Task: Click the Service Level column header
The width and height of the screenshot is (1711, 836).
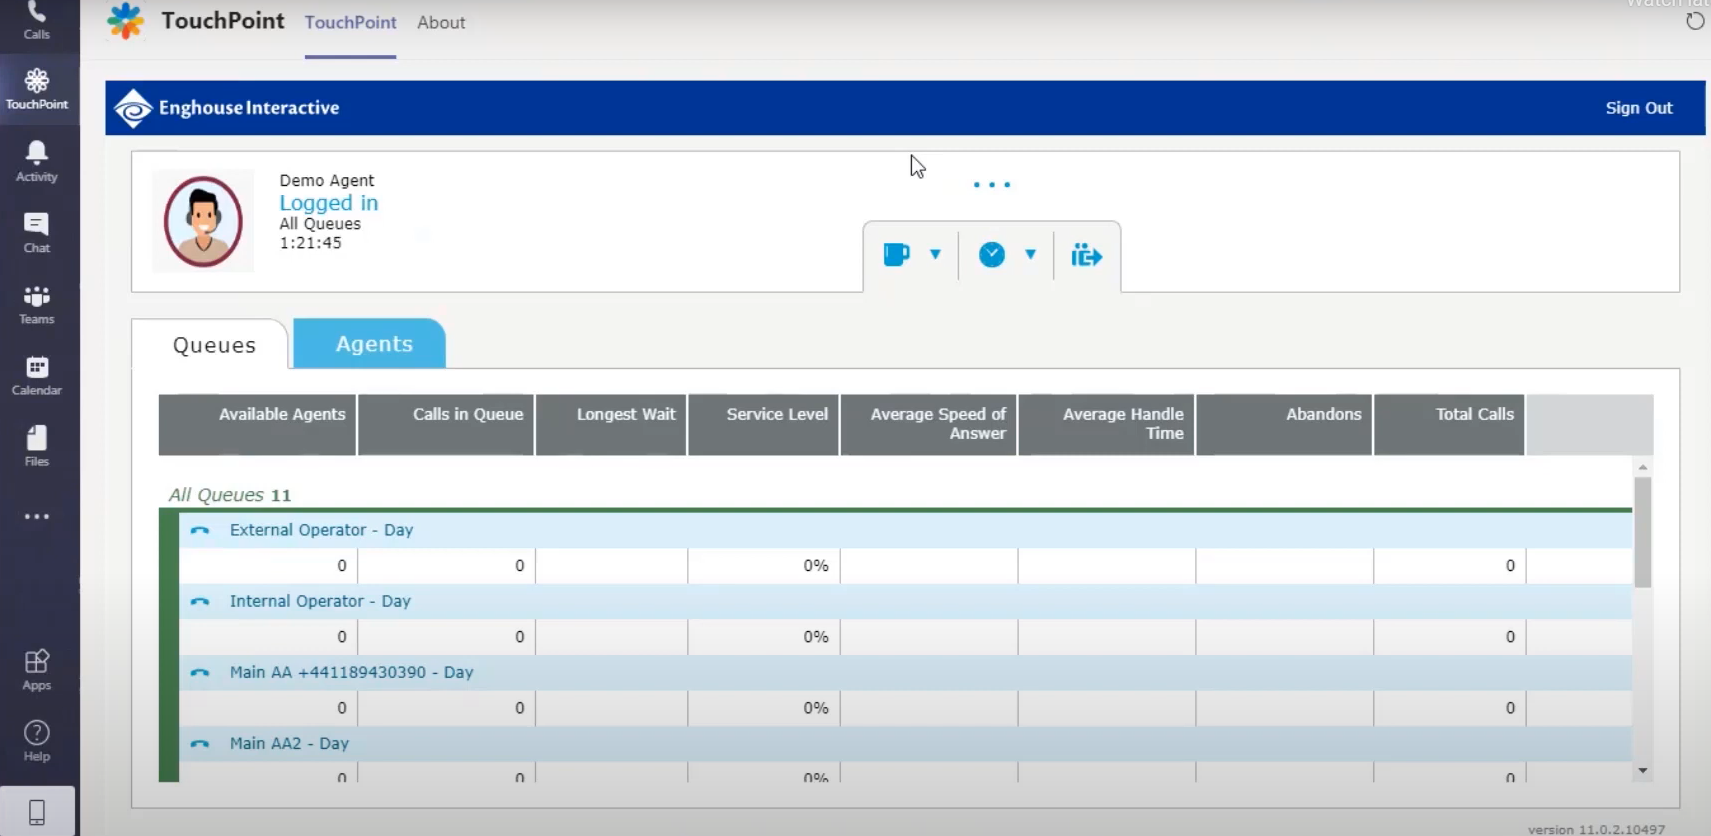Action: pos(763,424)
